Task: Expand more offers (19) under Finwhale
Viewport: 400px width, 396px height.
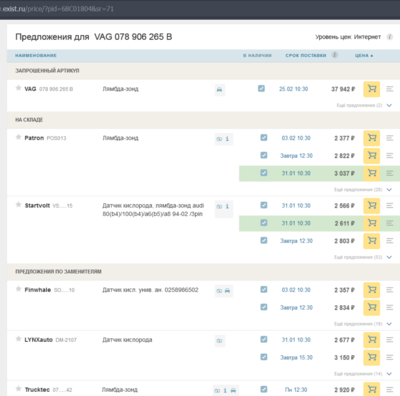Action: tap(363, 324)
